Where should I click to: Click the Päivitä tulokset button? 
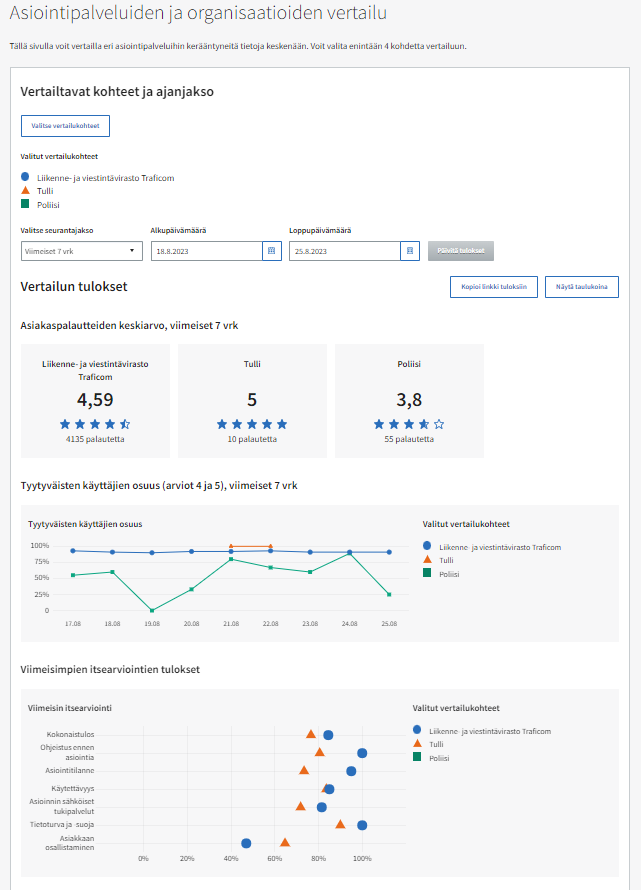click(458, 252)
